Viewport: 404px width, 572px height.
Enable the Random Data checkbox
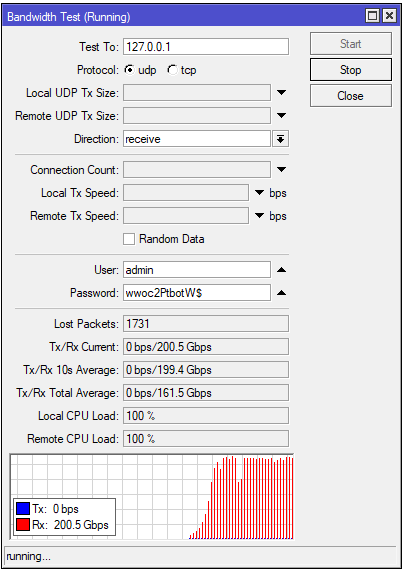click(128, 239)
